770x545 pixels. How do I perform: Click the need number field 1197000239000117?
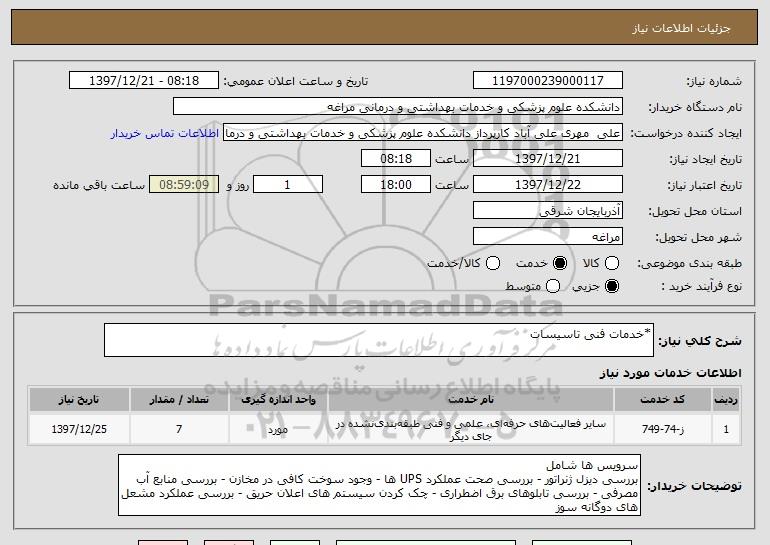(548, 81)
